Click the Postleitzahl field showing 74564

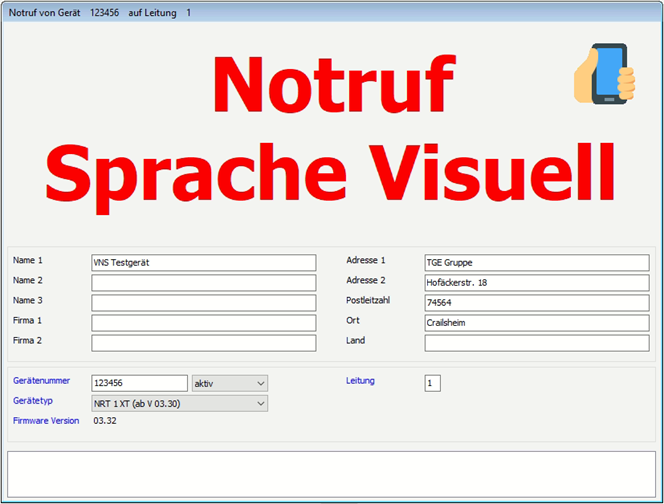536,303
